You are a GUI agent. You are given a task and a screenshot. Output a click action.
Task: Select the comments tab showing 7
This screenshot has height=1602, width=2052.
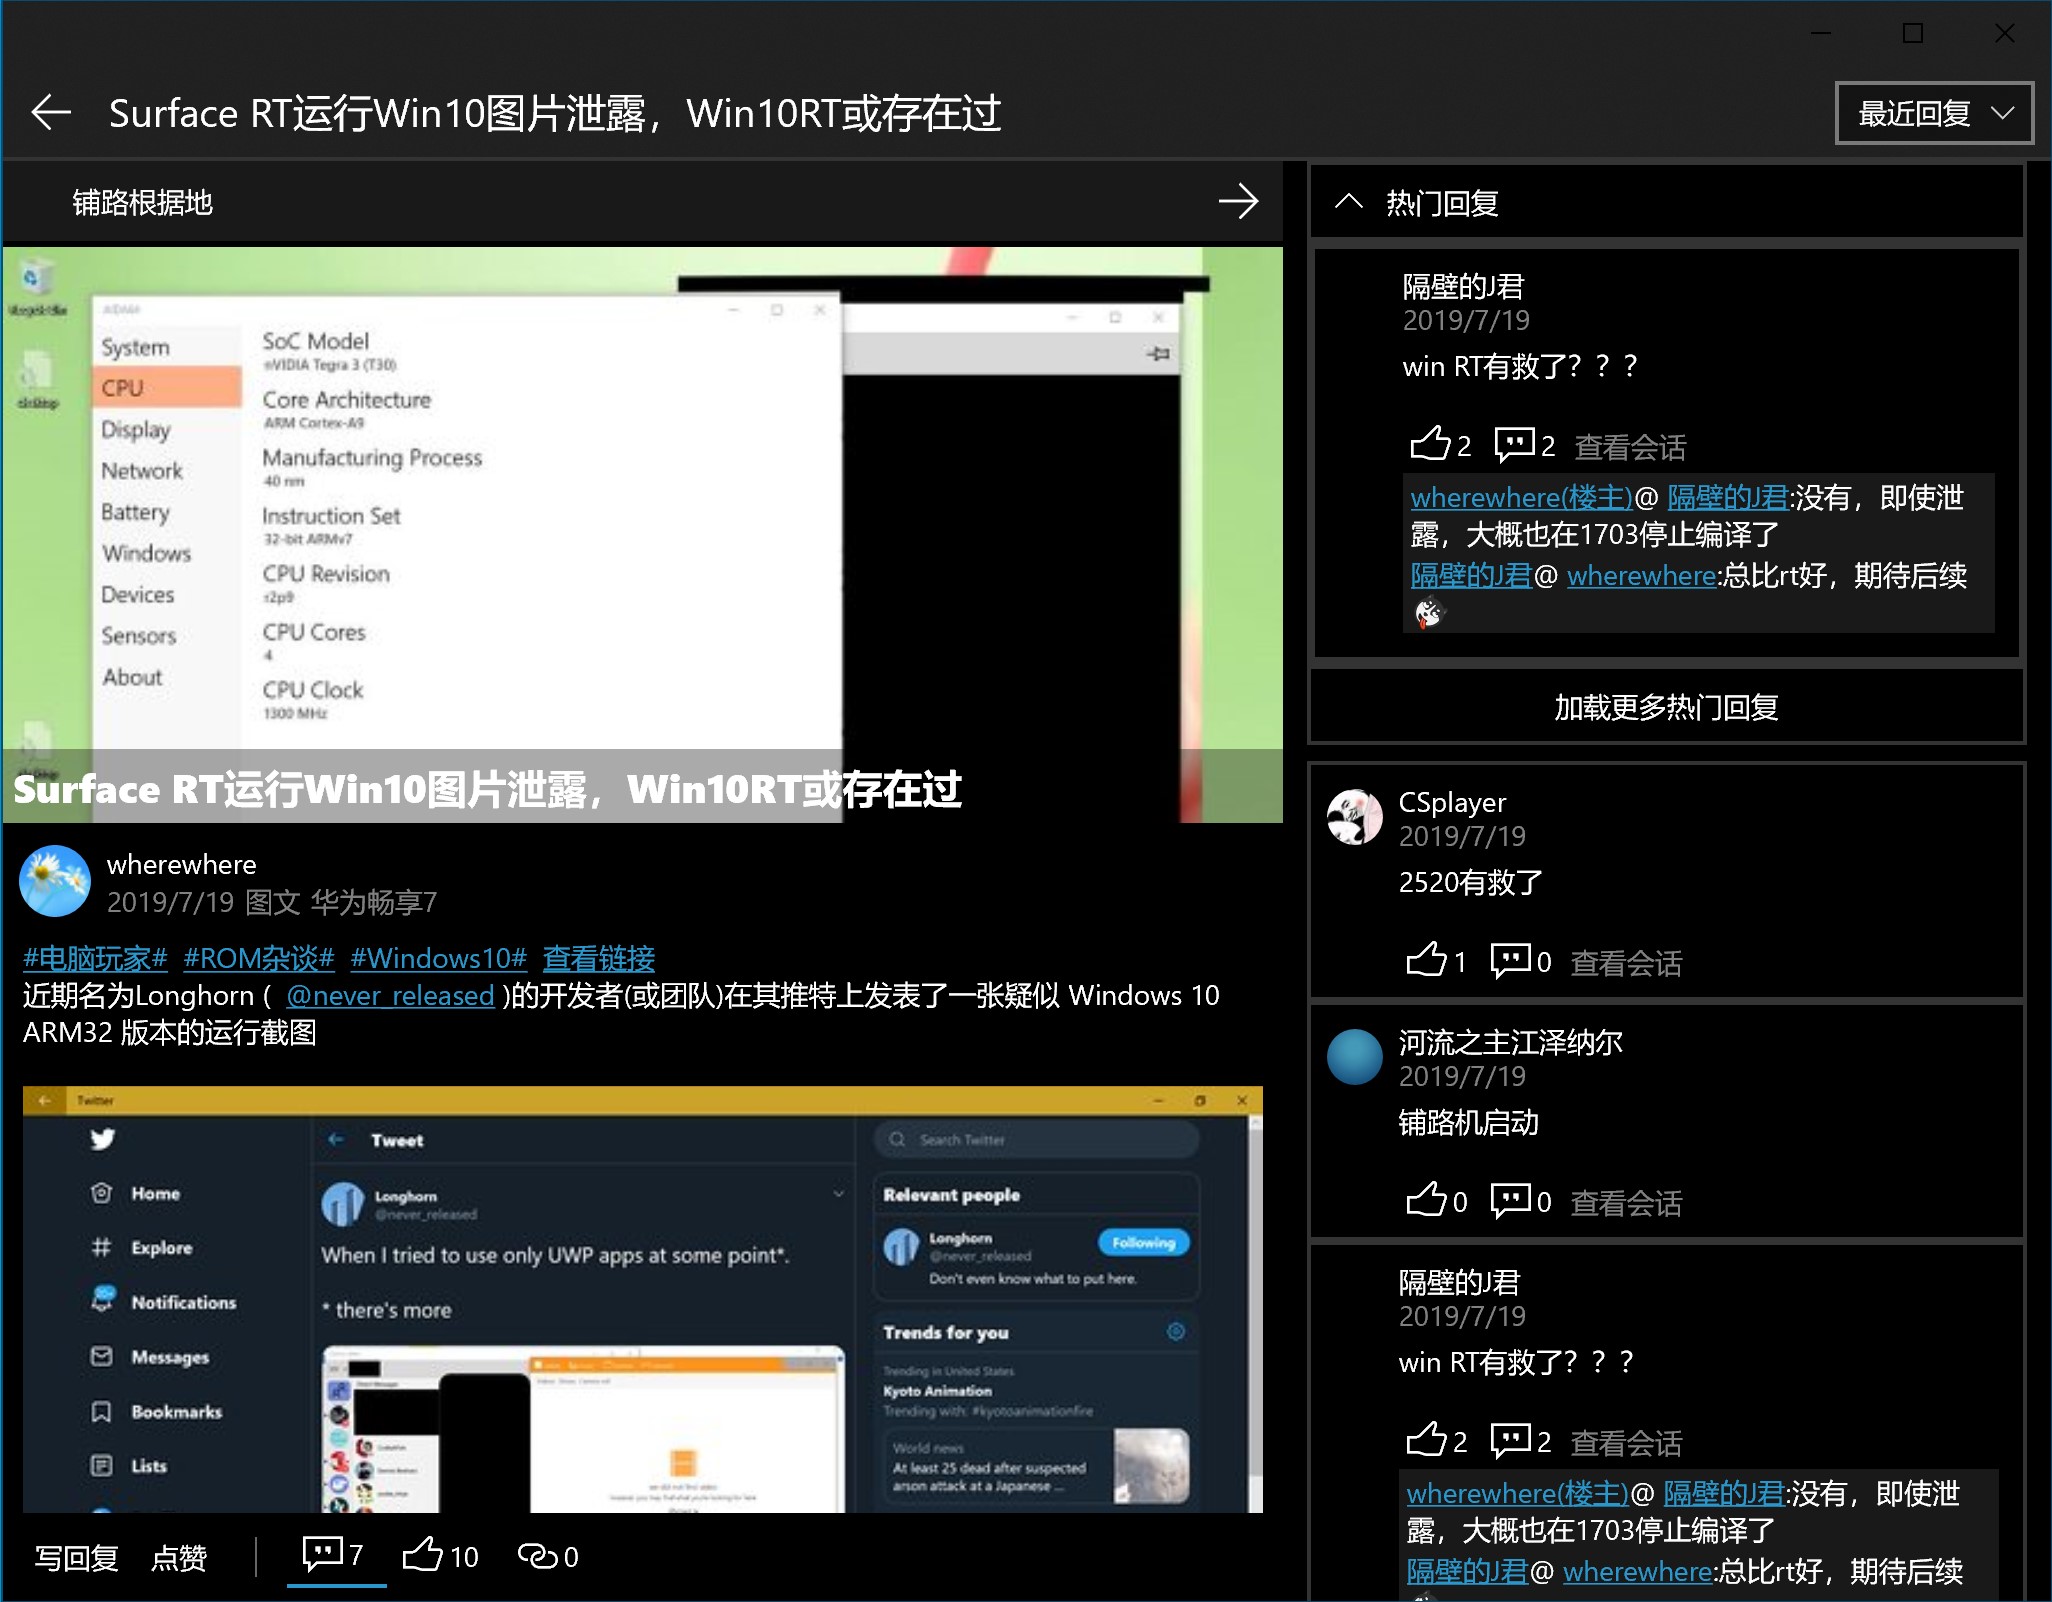[334, 1555]
